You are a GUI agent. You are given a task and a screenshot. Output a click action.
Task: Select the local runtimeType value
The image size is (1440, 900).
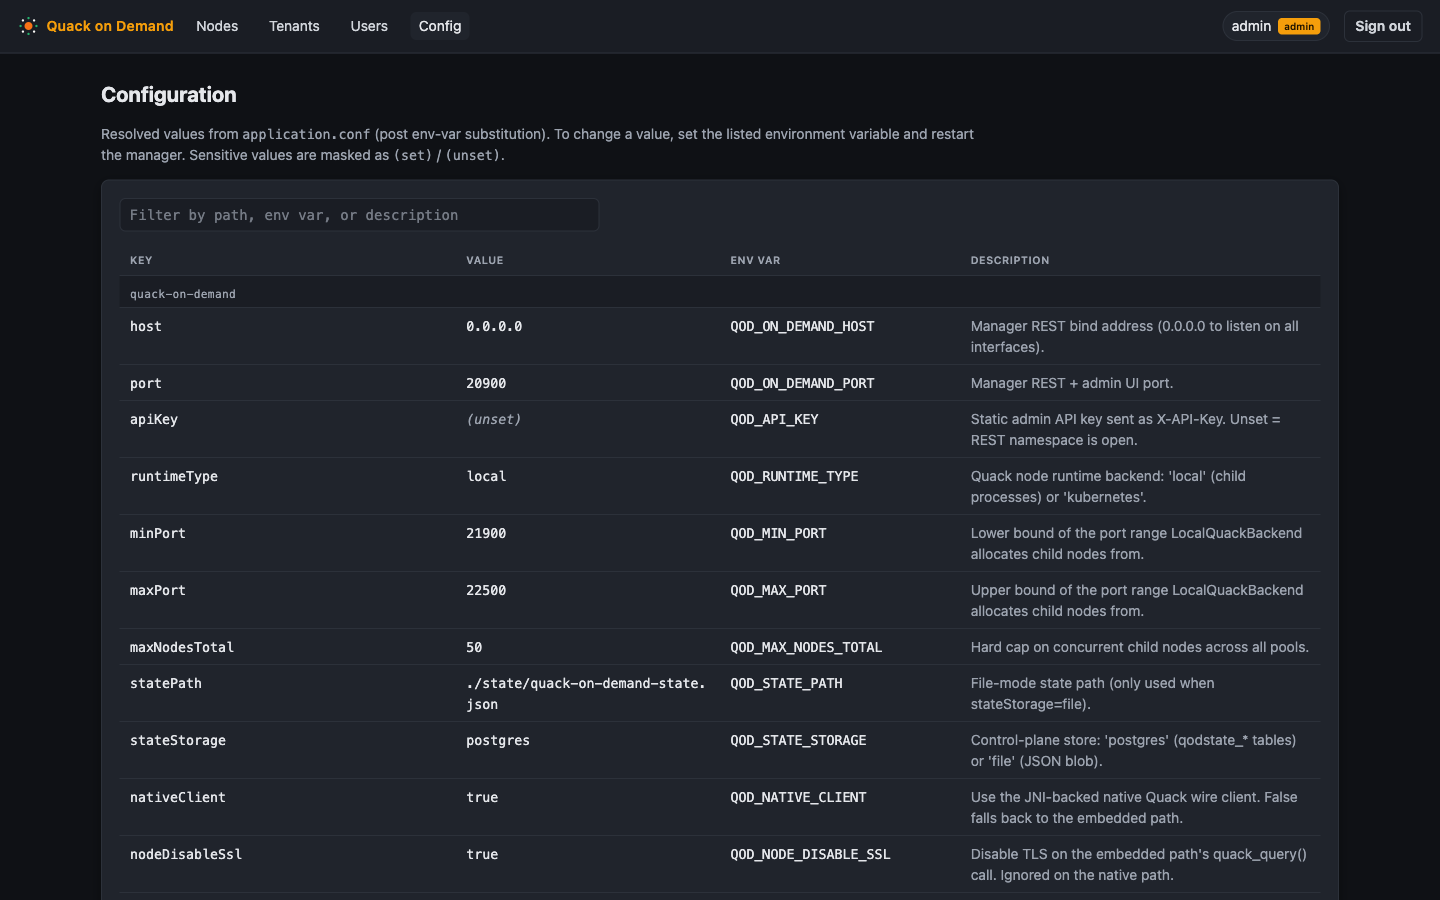486,476
